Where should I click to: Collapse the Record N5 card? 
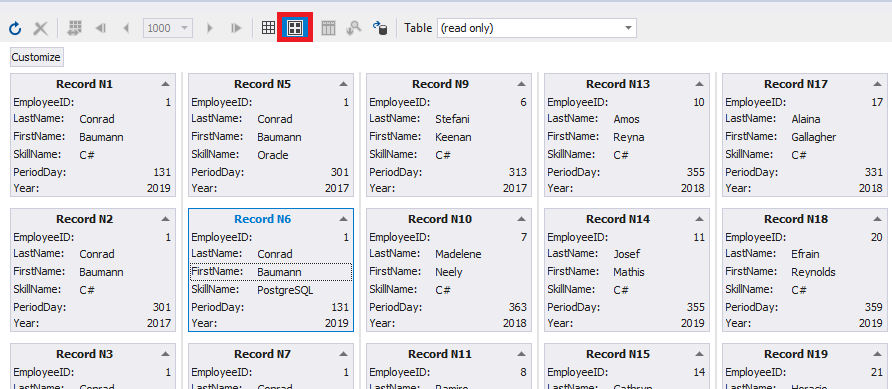(x=344, y=84)
